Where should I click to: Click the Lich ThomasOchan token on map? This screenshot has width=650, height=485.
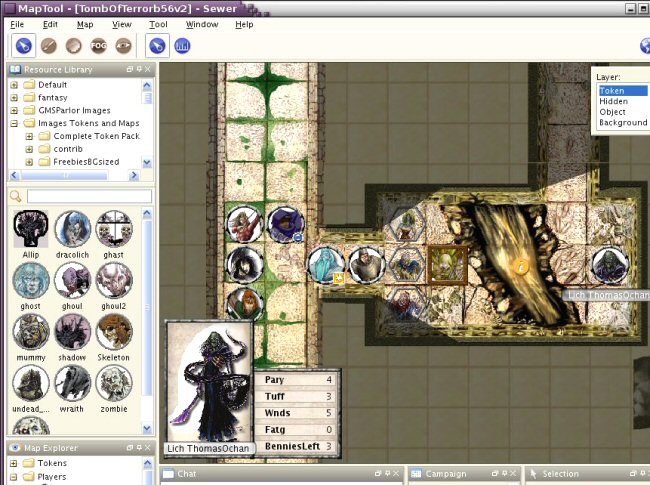(x=610, y=265)
